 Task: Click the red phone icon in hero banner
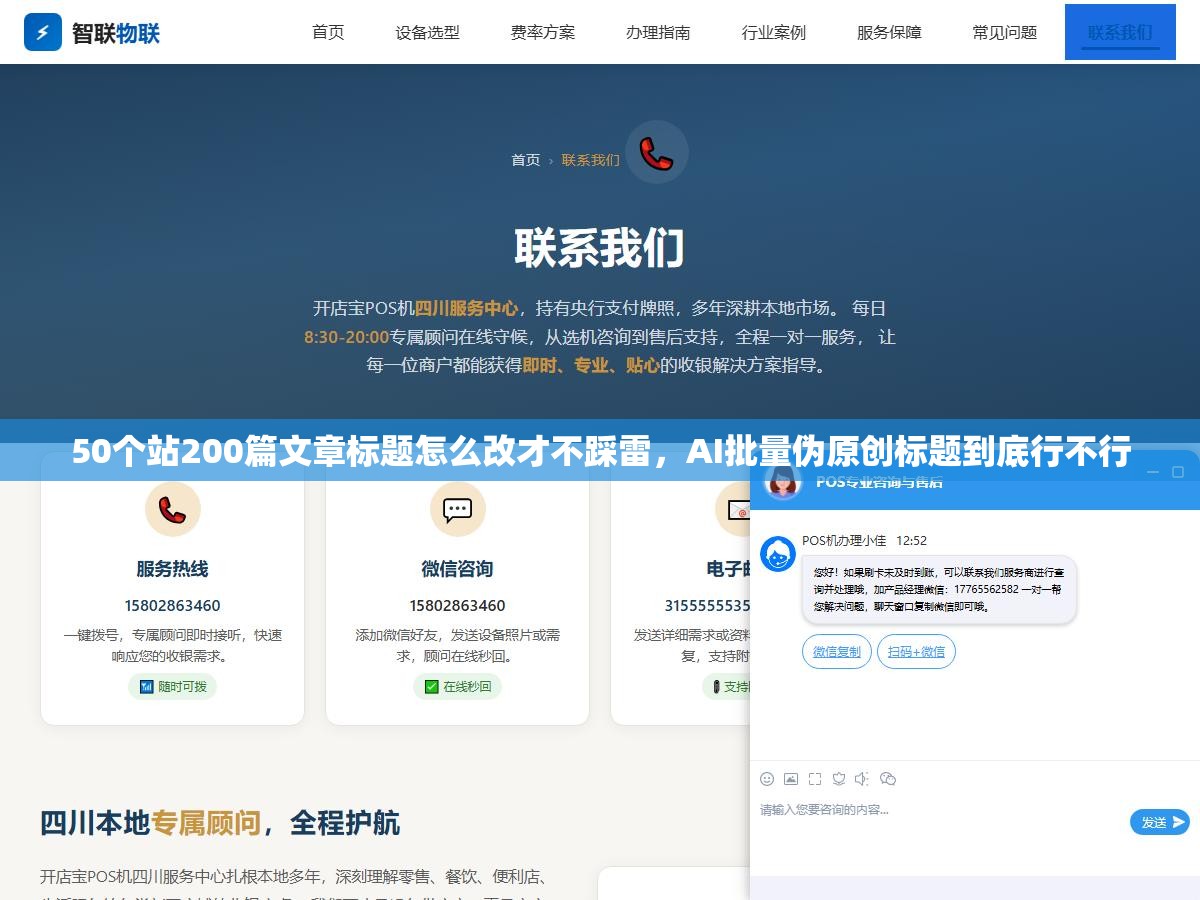pos(657,152)
